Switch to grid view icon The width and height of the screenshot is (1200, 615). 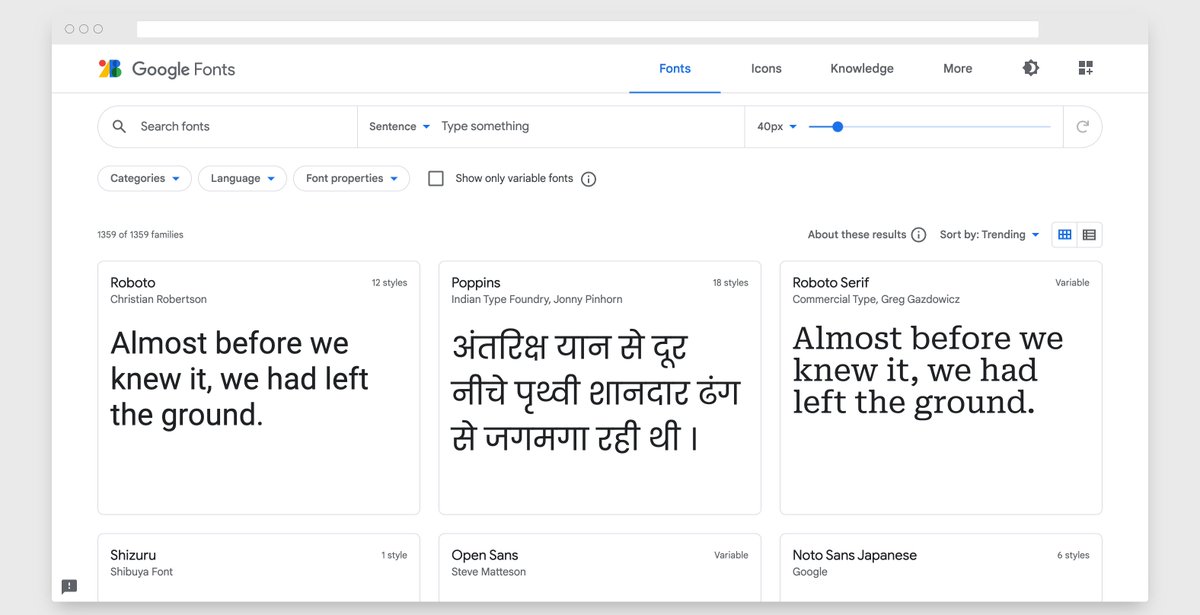1065,235
